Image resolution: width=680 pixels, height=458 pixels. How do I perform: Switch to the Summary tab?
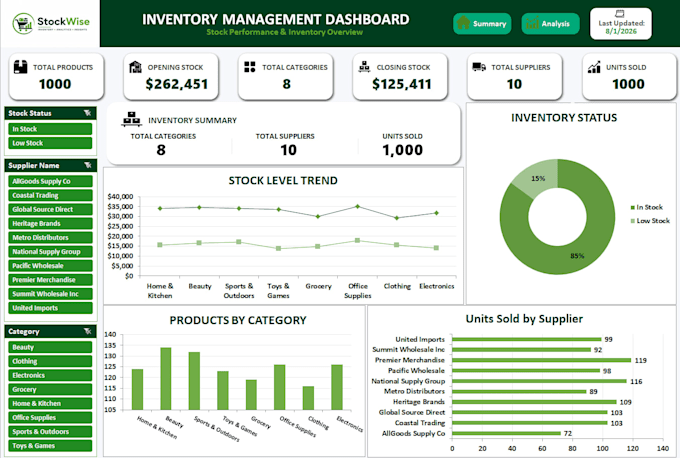coord(482,23)
